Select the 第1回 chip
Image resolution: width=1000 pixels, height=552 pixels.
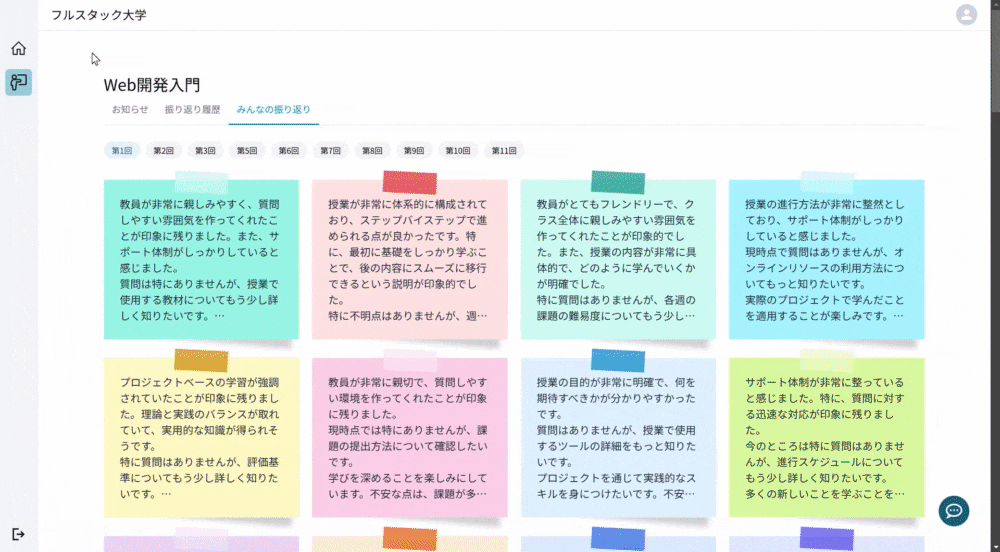pyautogui.click(x=122, y=151)
